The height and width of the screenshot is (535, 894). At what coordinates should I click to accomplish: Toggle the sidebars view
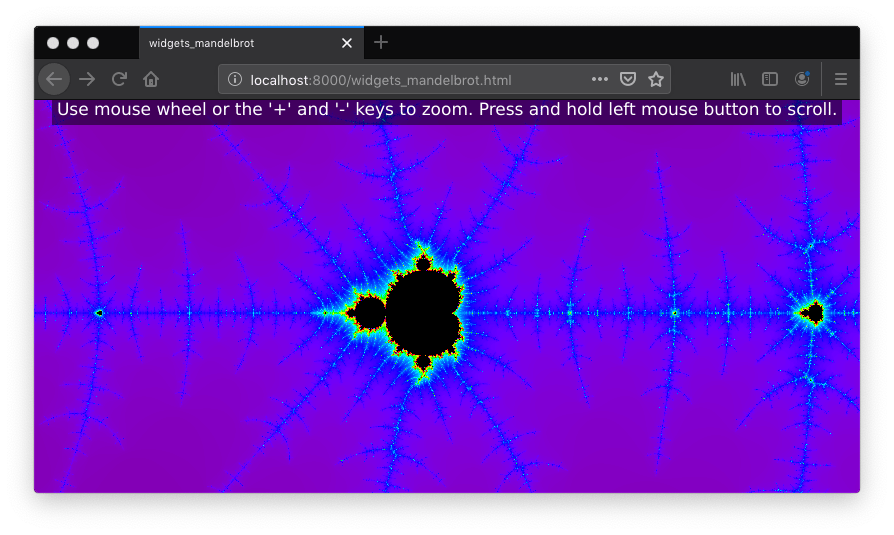(x=770, y=79)
